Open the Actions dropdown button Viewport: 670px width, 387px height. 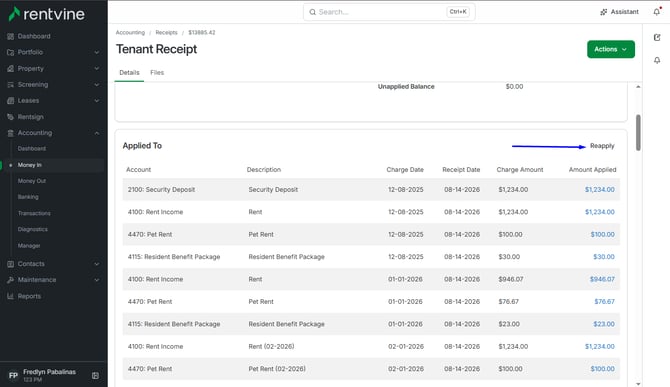611,49
